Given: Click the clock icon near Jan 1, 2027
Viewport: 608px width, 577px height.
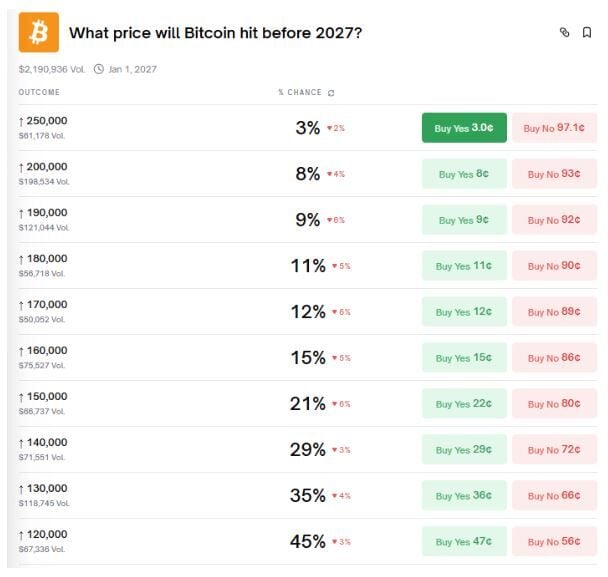Looking at the screenshot, I should point(99,69).
